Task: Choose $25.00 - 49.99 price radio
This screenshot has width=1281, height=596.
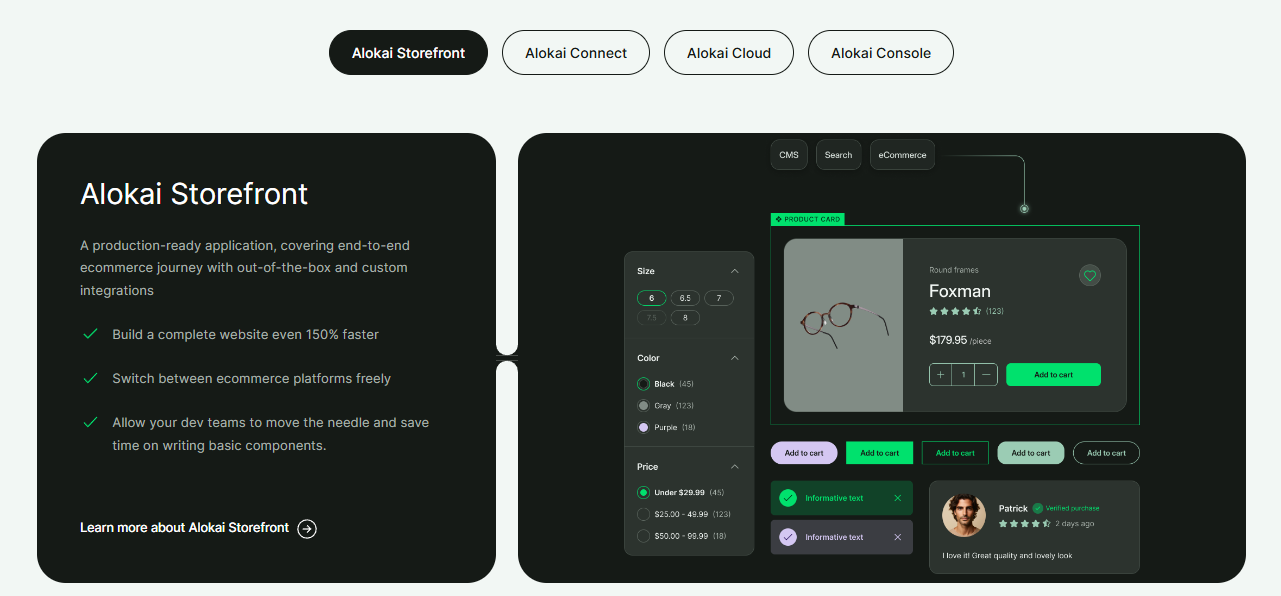Action: pos(643,514)
